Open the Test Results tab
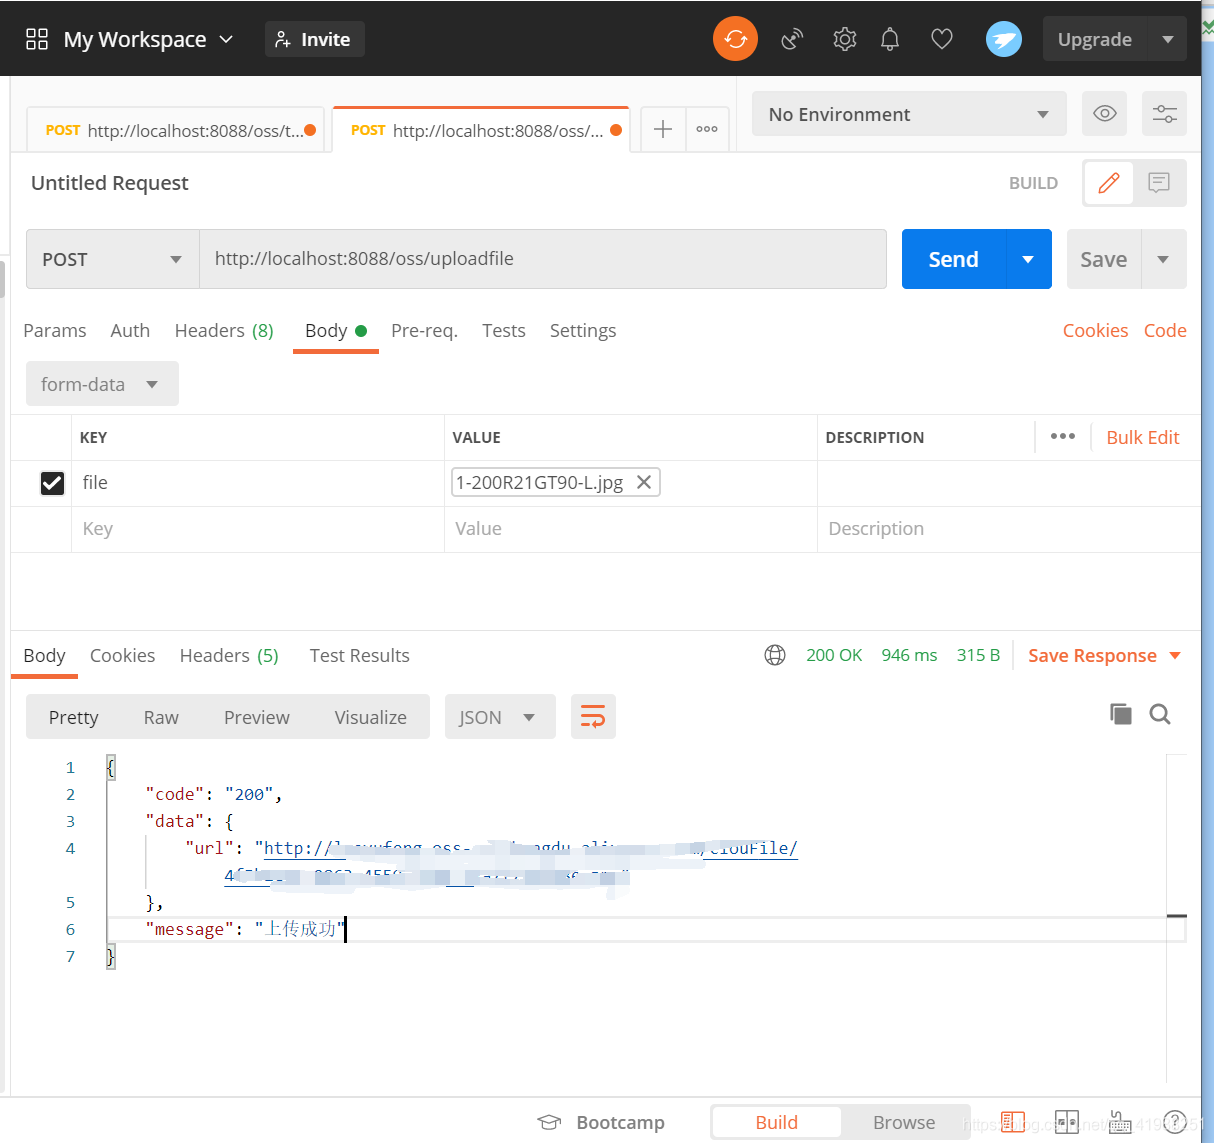The image size is (1214, 1143). [359, 655]
